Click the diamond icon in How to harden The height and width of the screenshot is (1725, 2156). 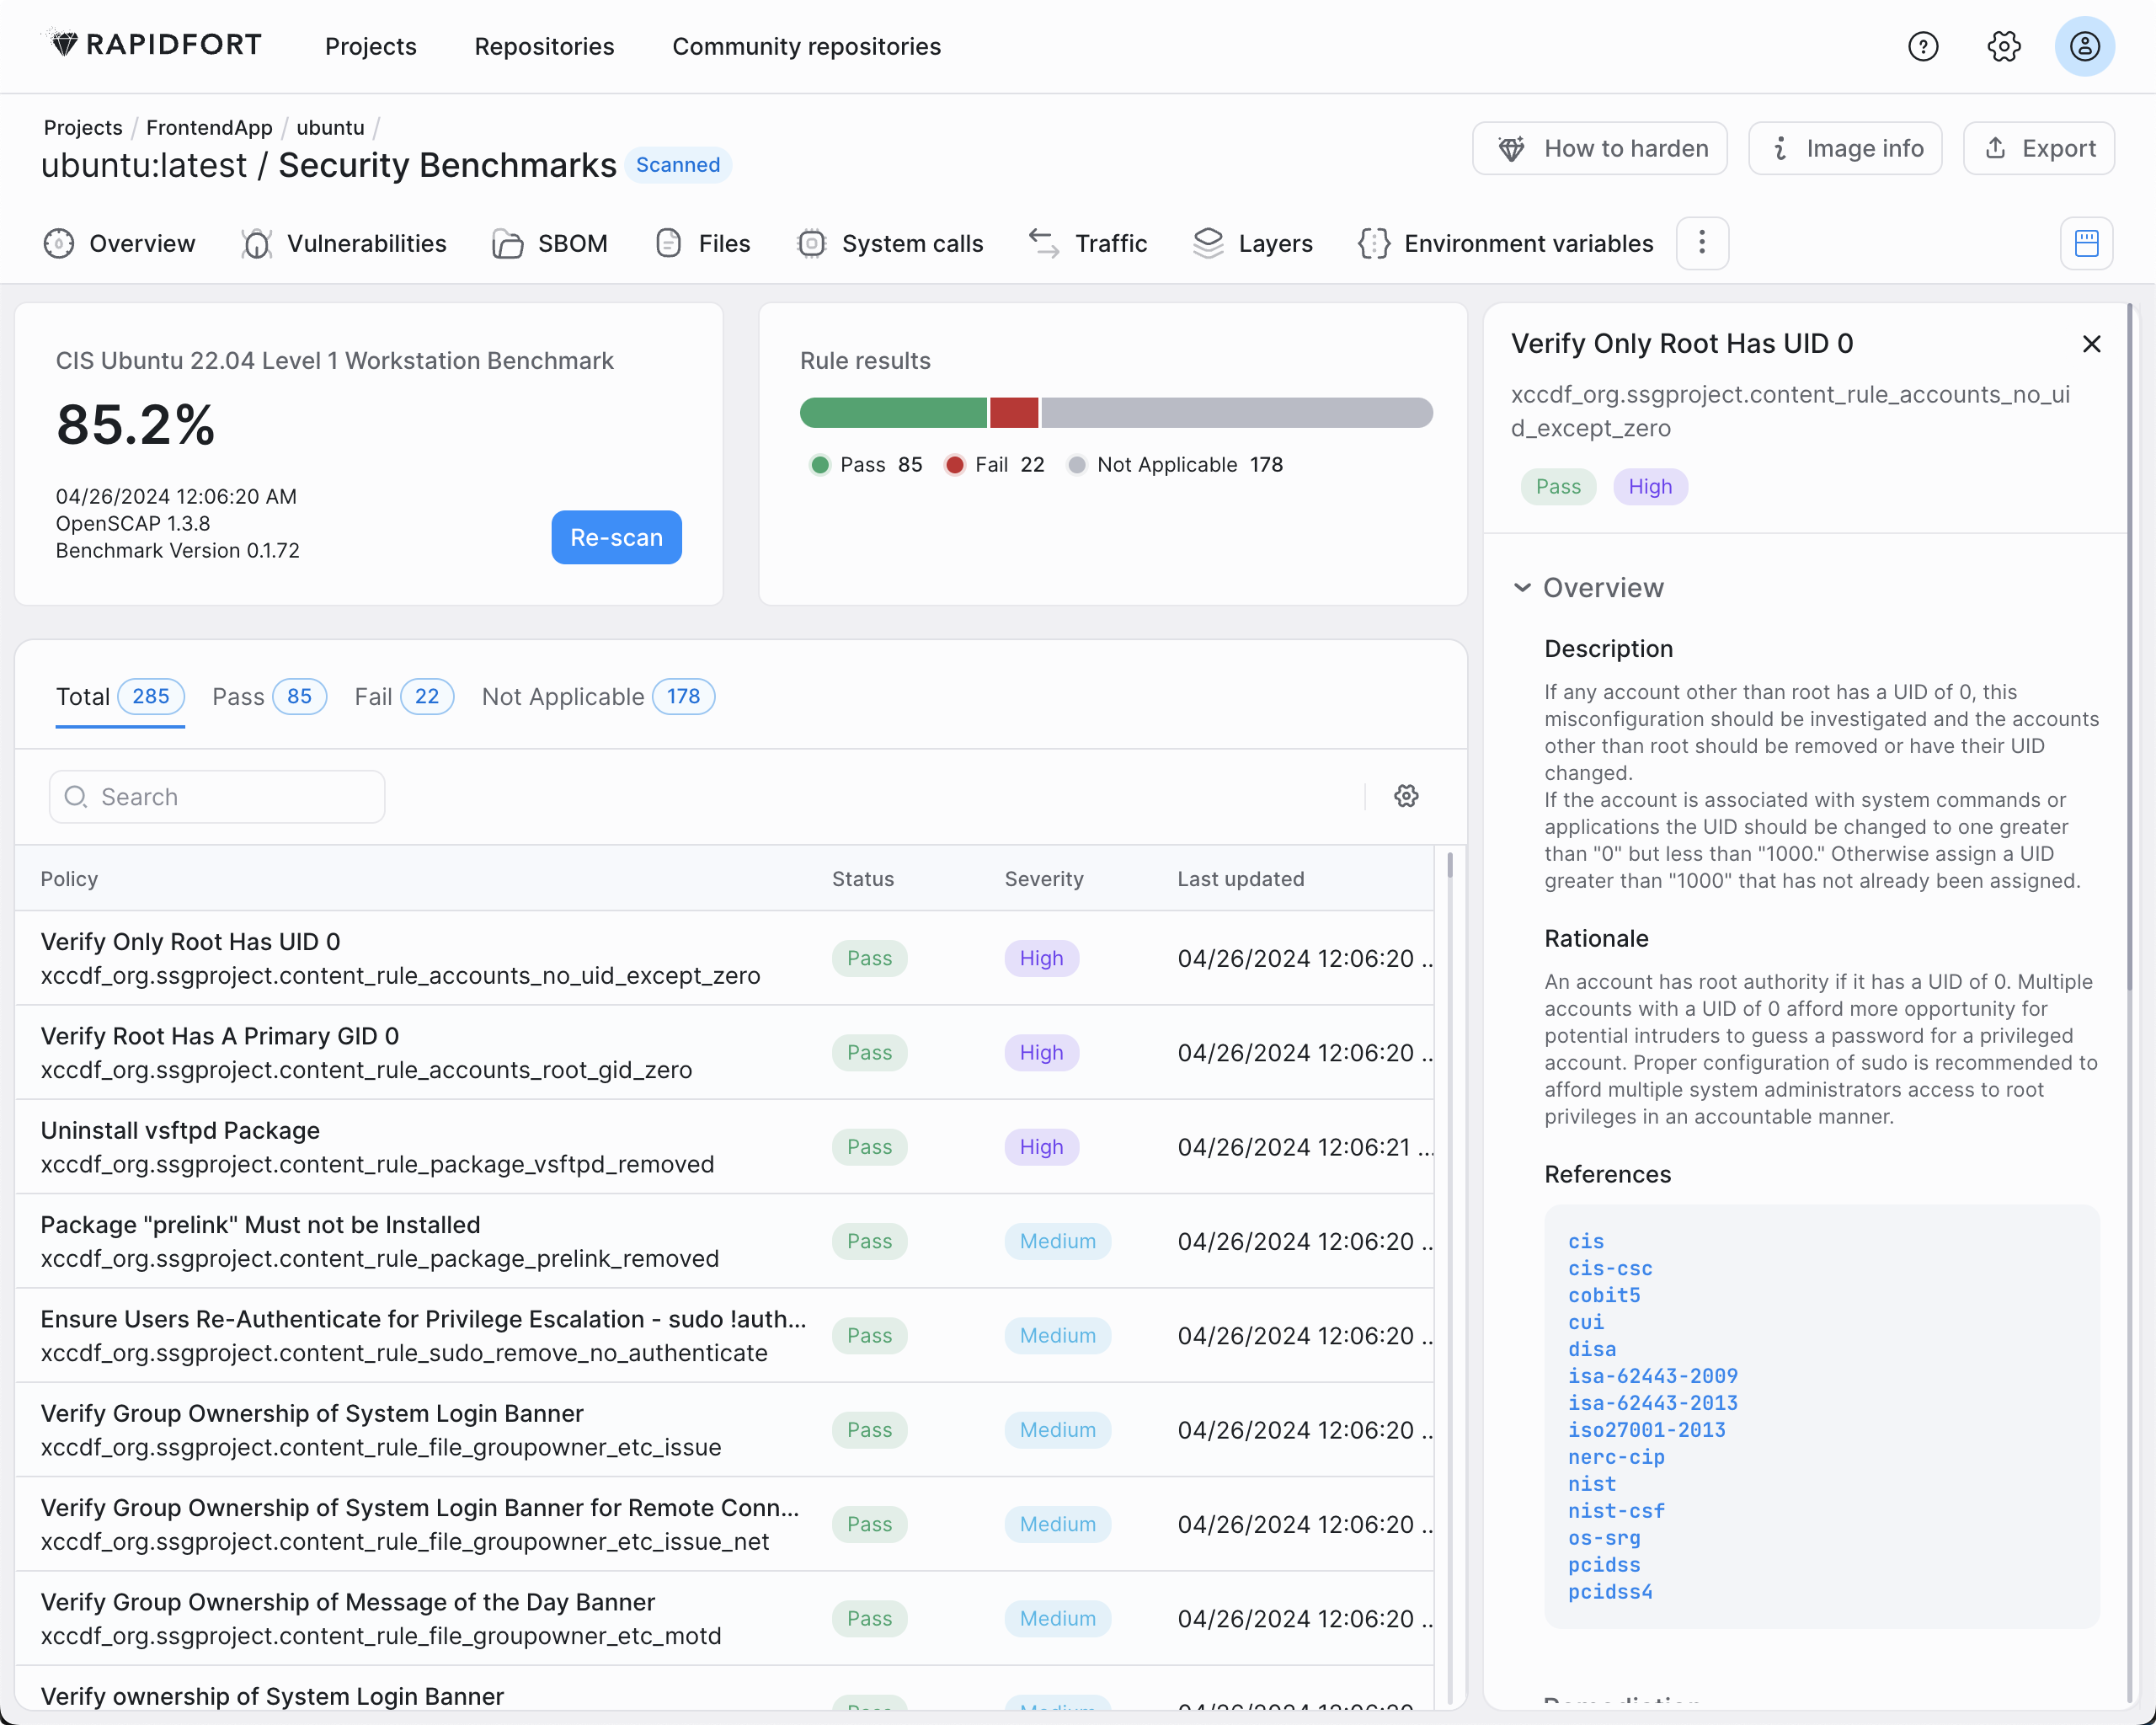click(1511, 148)
